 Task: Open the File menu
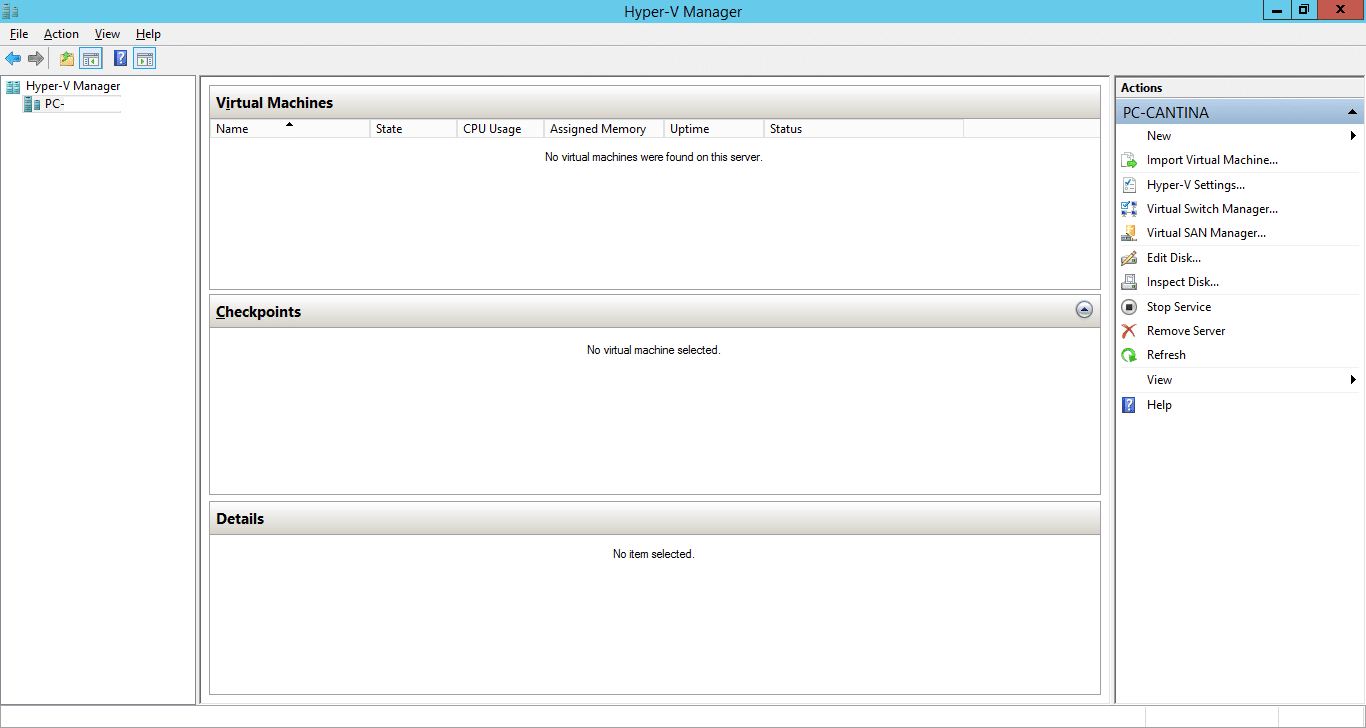pyautogui.click(x=19, y=34)
